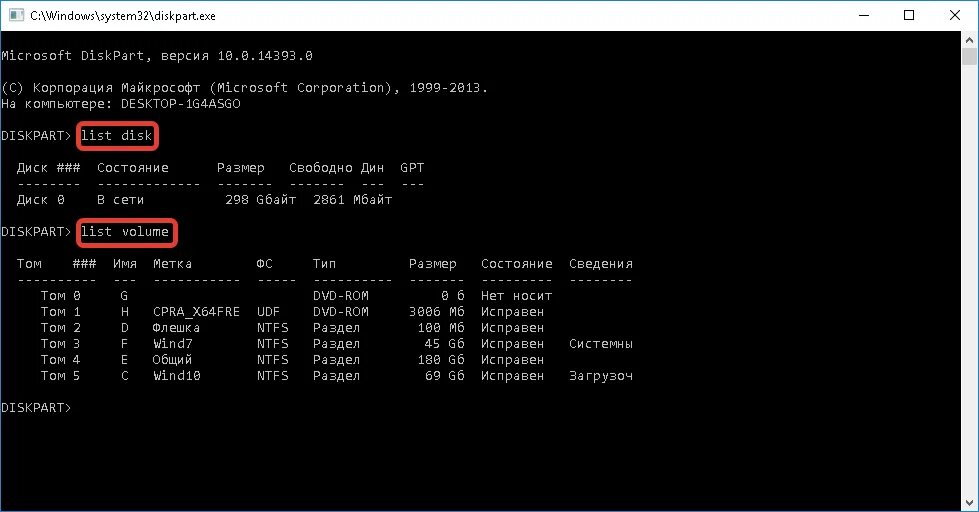The image size is (979, 512).
Task: Click the disk size '298 Gбайт'
Action: 260,200
